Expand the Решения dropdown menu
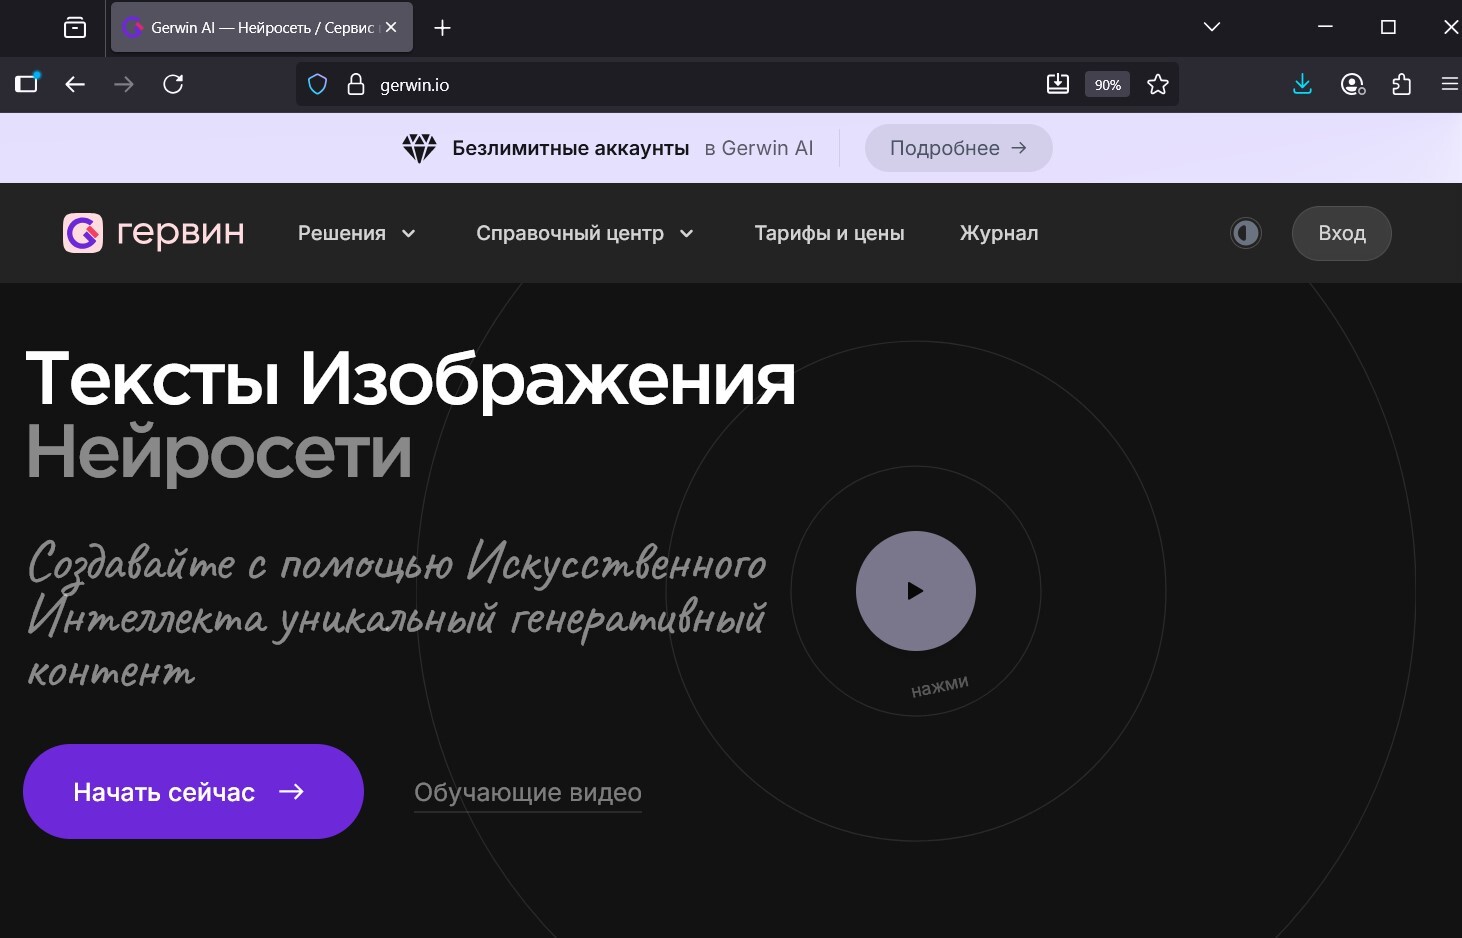Viewport: 1462px width, 938px height. point(356,233)
